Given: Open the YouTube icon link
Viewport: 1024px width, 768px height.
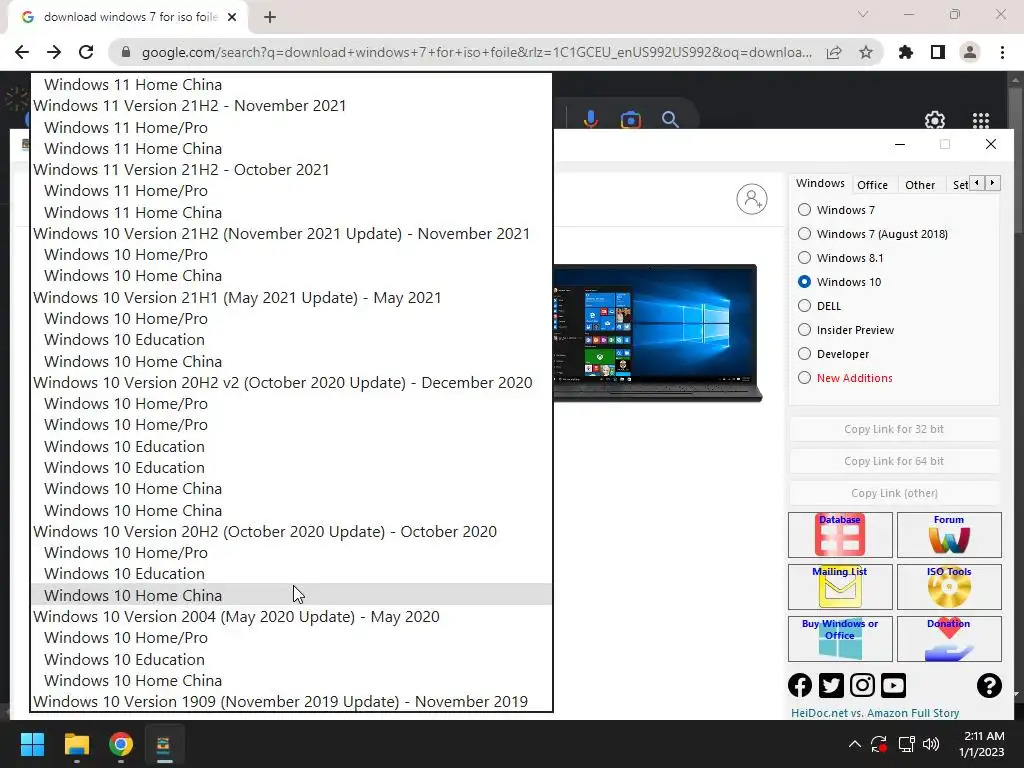Looking at the screenshot, I should pyautogui.click(x=893, y=685).
